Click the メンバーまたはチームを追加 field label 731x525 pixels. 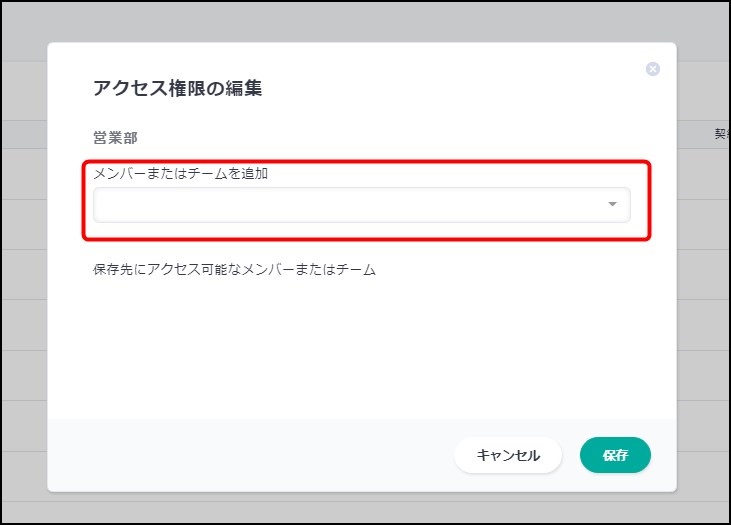point(181,173)
